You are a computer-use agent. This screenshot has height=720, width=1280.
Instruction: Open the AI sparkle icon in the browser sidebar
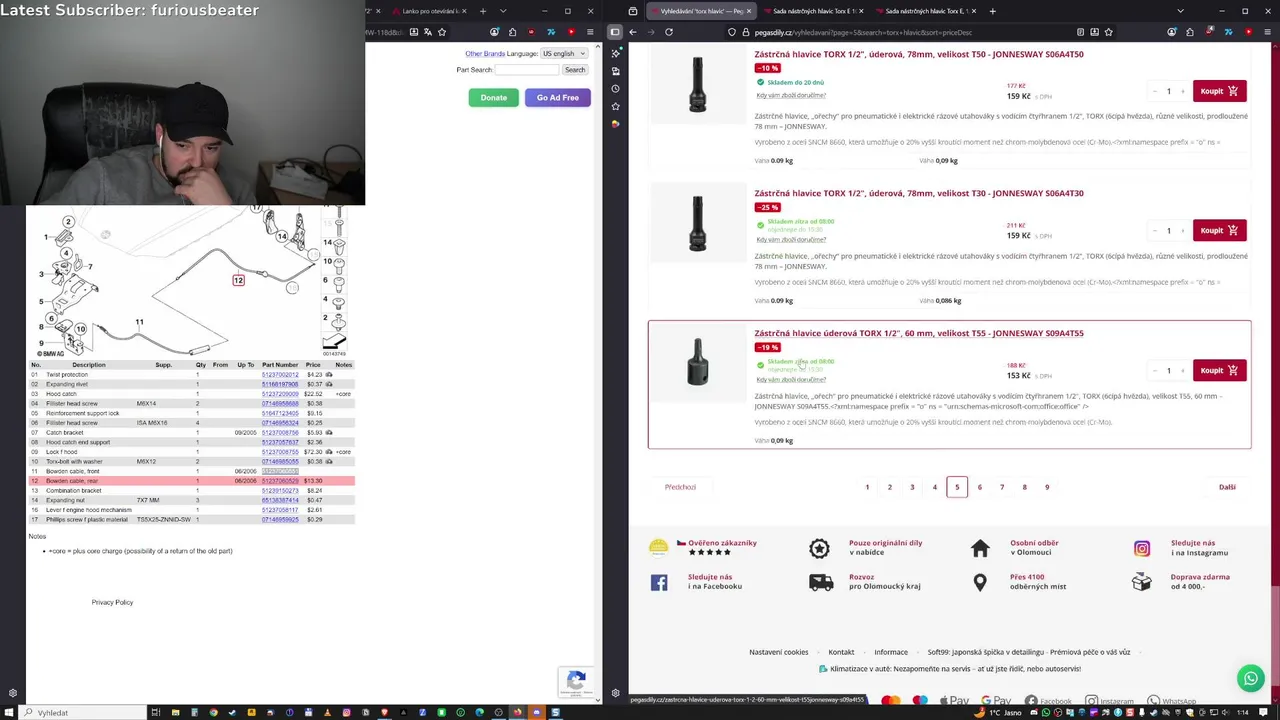(x=615, y=53)
